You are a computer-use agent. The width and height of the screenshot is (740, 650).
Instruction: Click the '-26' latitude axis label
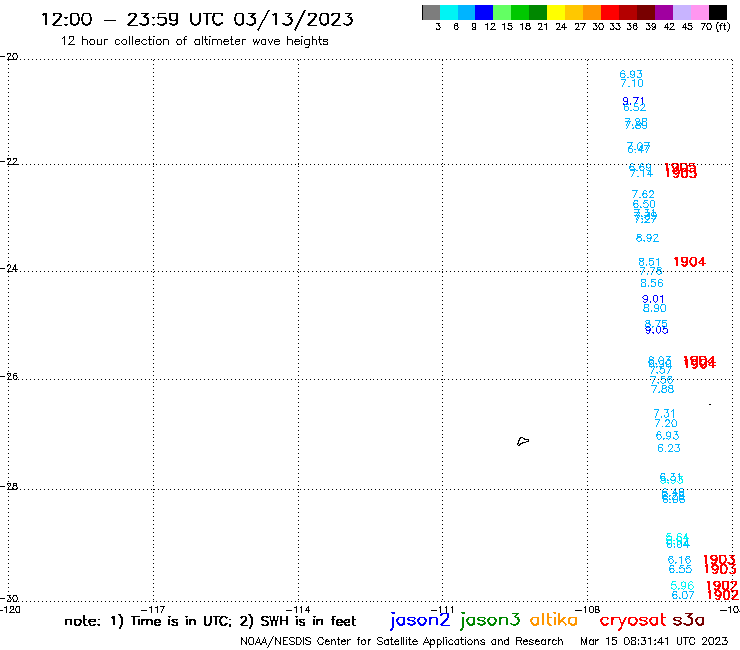[x=9, y=377]
